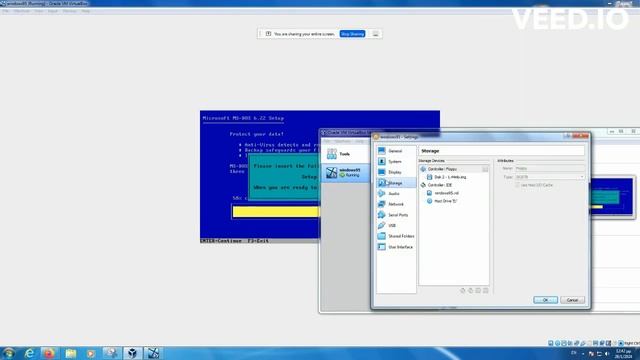The width and height of the screenshot is (640, 360).
Task: Click the system tray volume icon
Action: coord(607,353)
